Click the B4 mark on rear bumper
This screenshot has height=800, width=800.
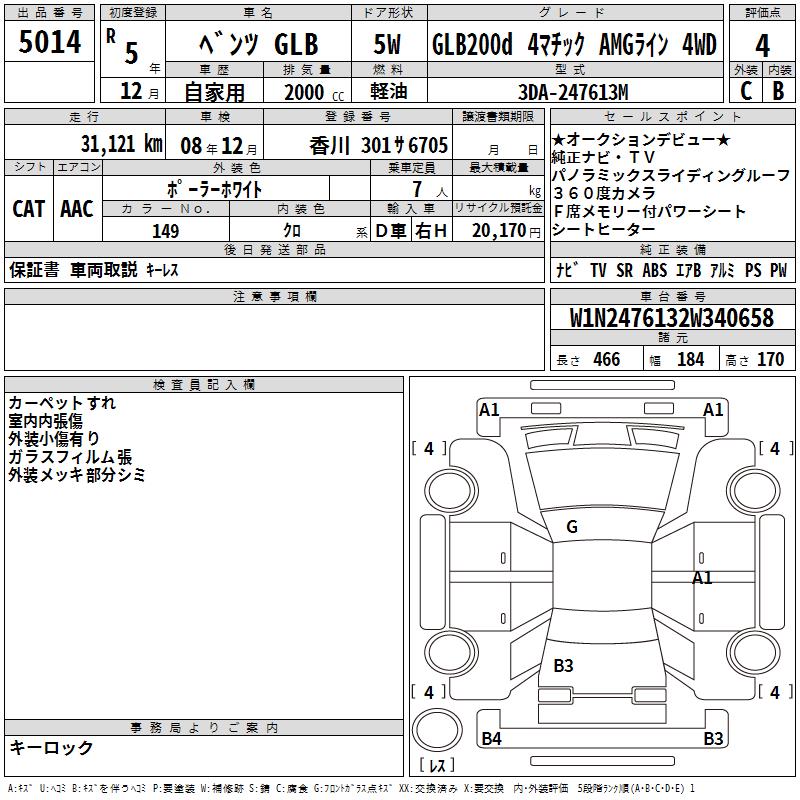click(x=491, y=738)
